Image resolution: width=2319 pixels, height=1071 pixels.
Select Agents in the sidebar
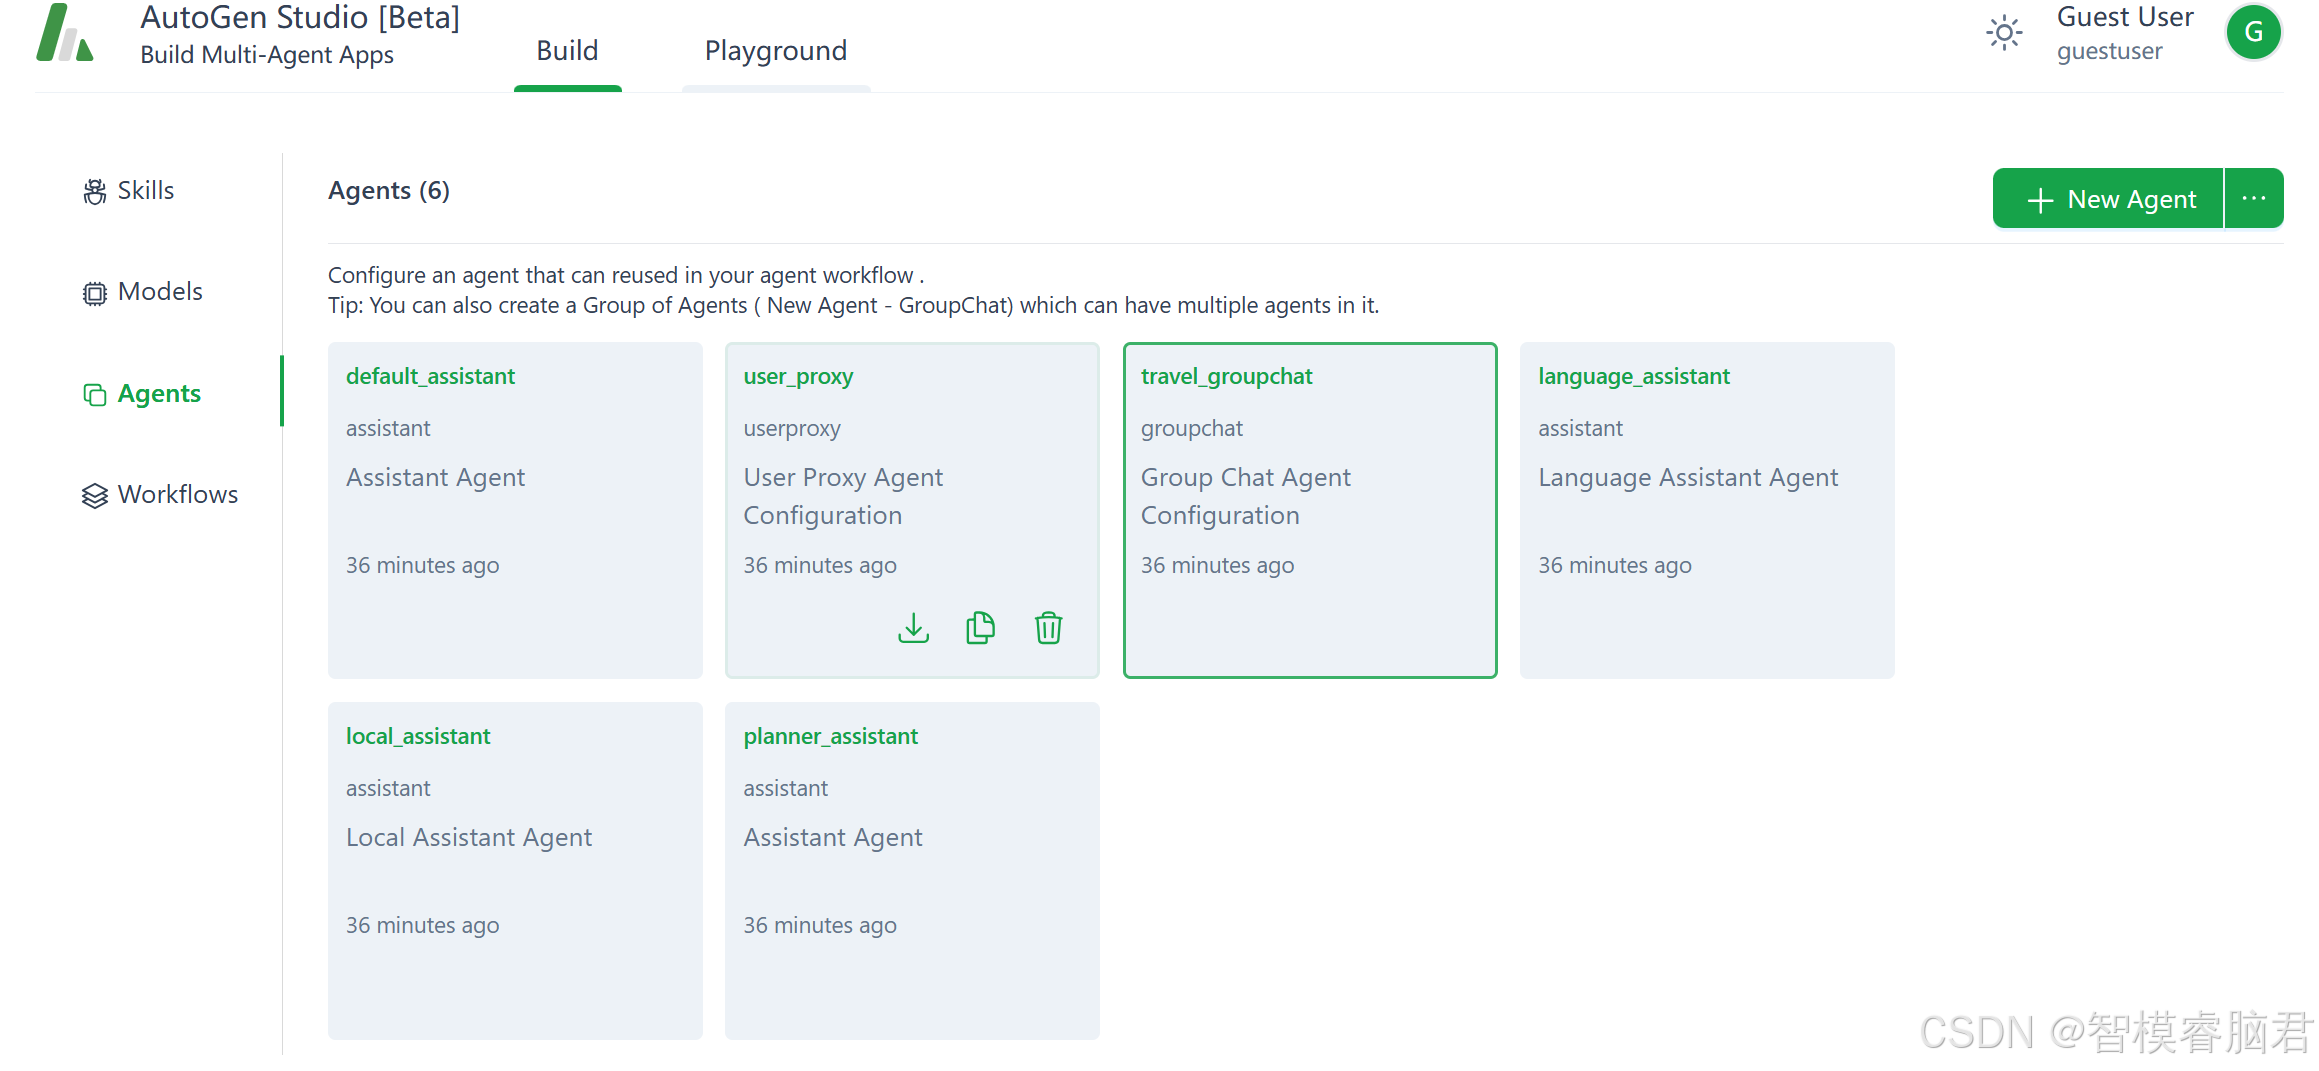coord(159,393)
